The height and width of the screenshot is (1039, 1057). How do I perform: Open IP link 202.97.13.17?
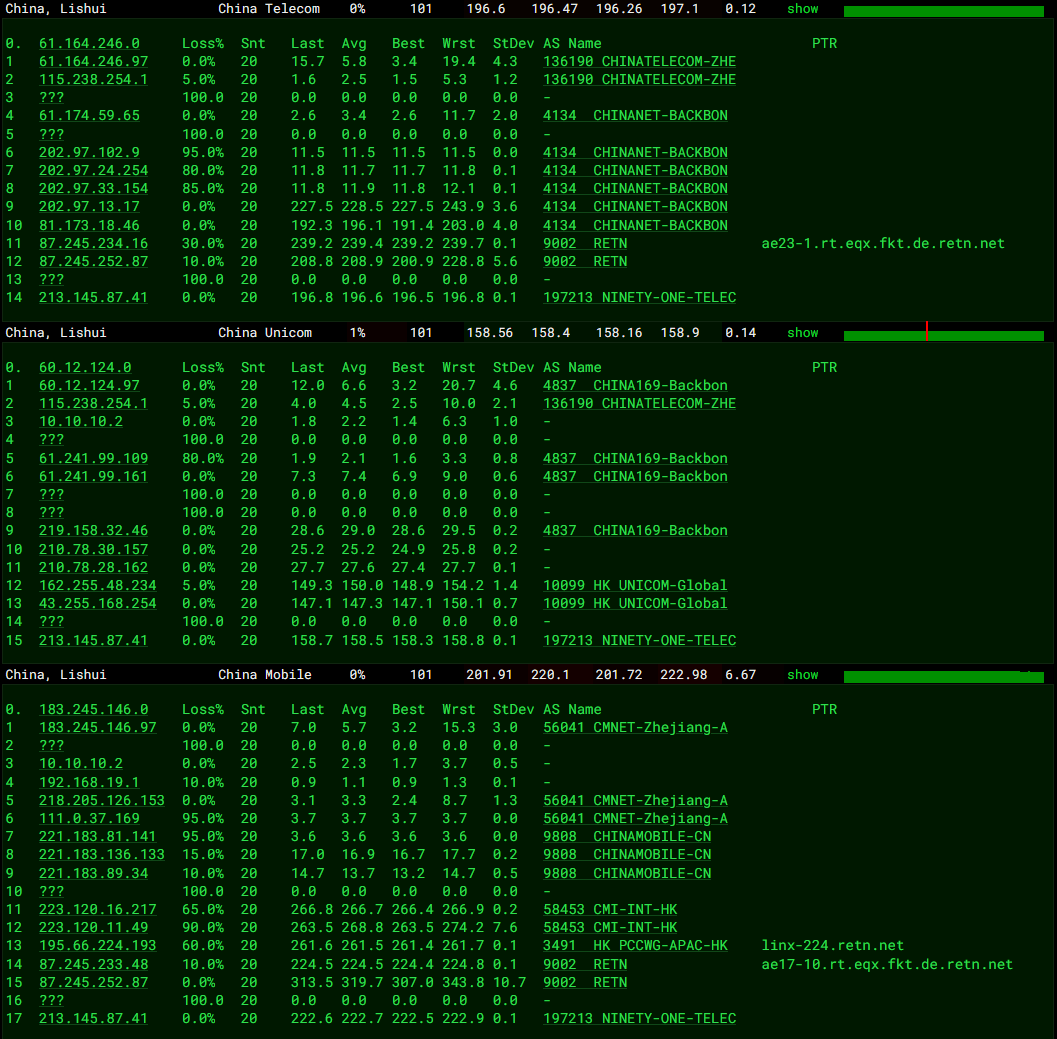89,206
